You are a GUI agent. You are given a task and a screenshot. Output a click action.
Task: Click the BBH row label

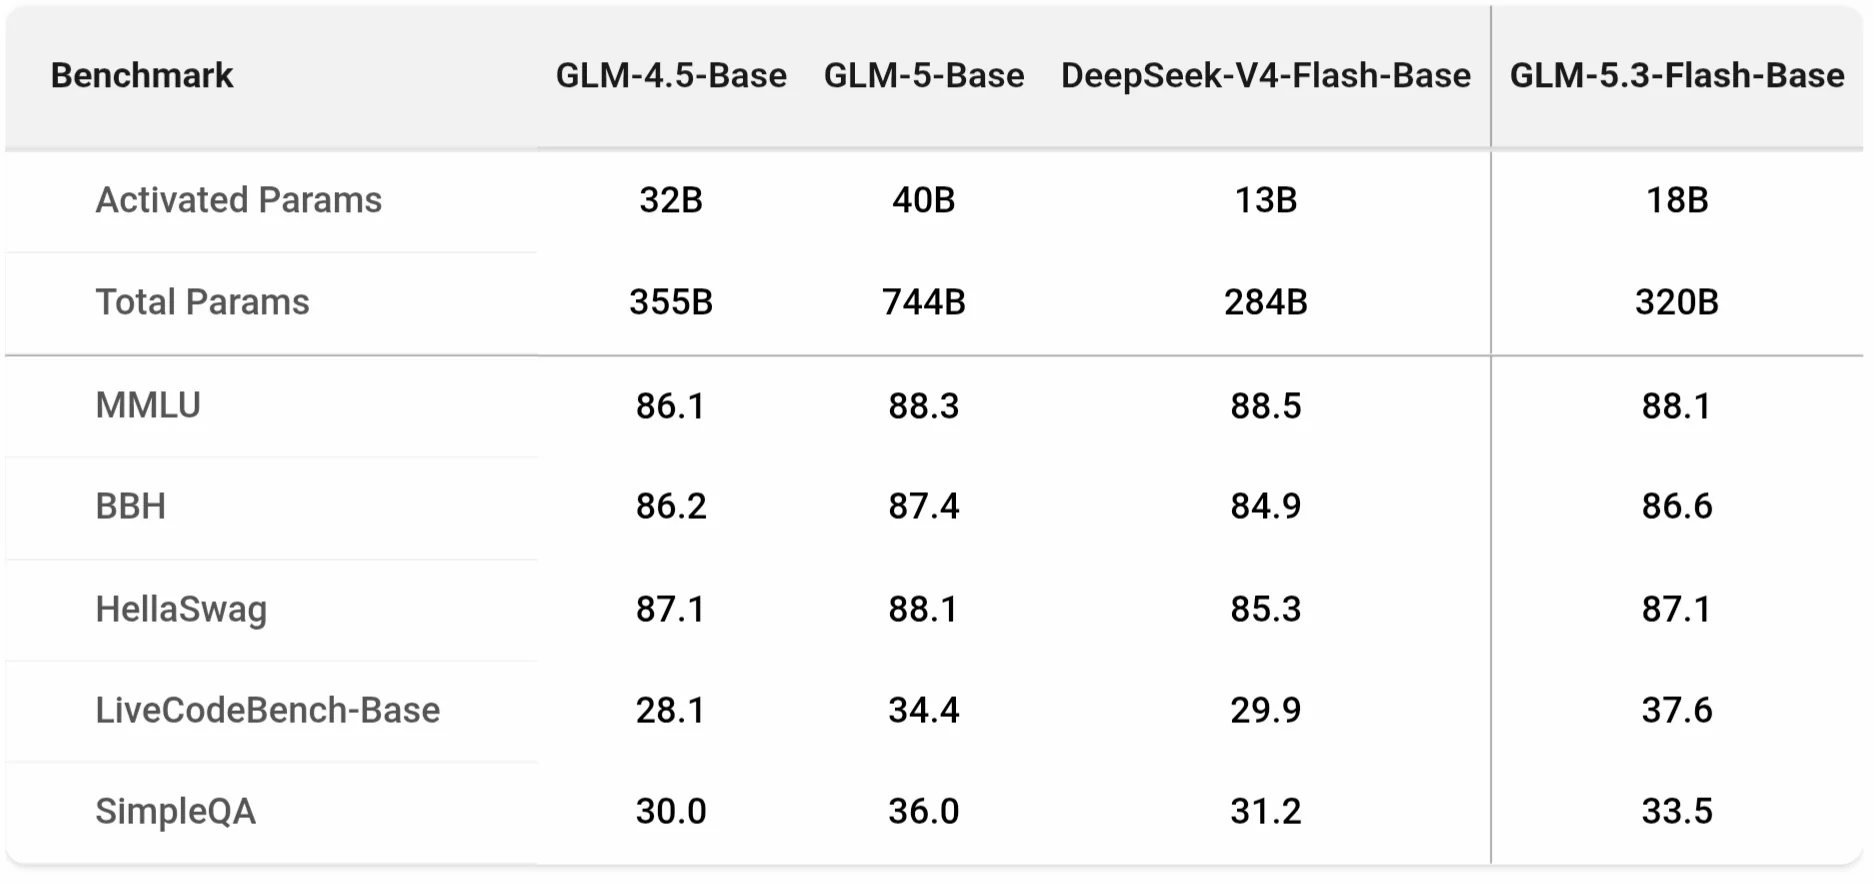tap(130, 506)
